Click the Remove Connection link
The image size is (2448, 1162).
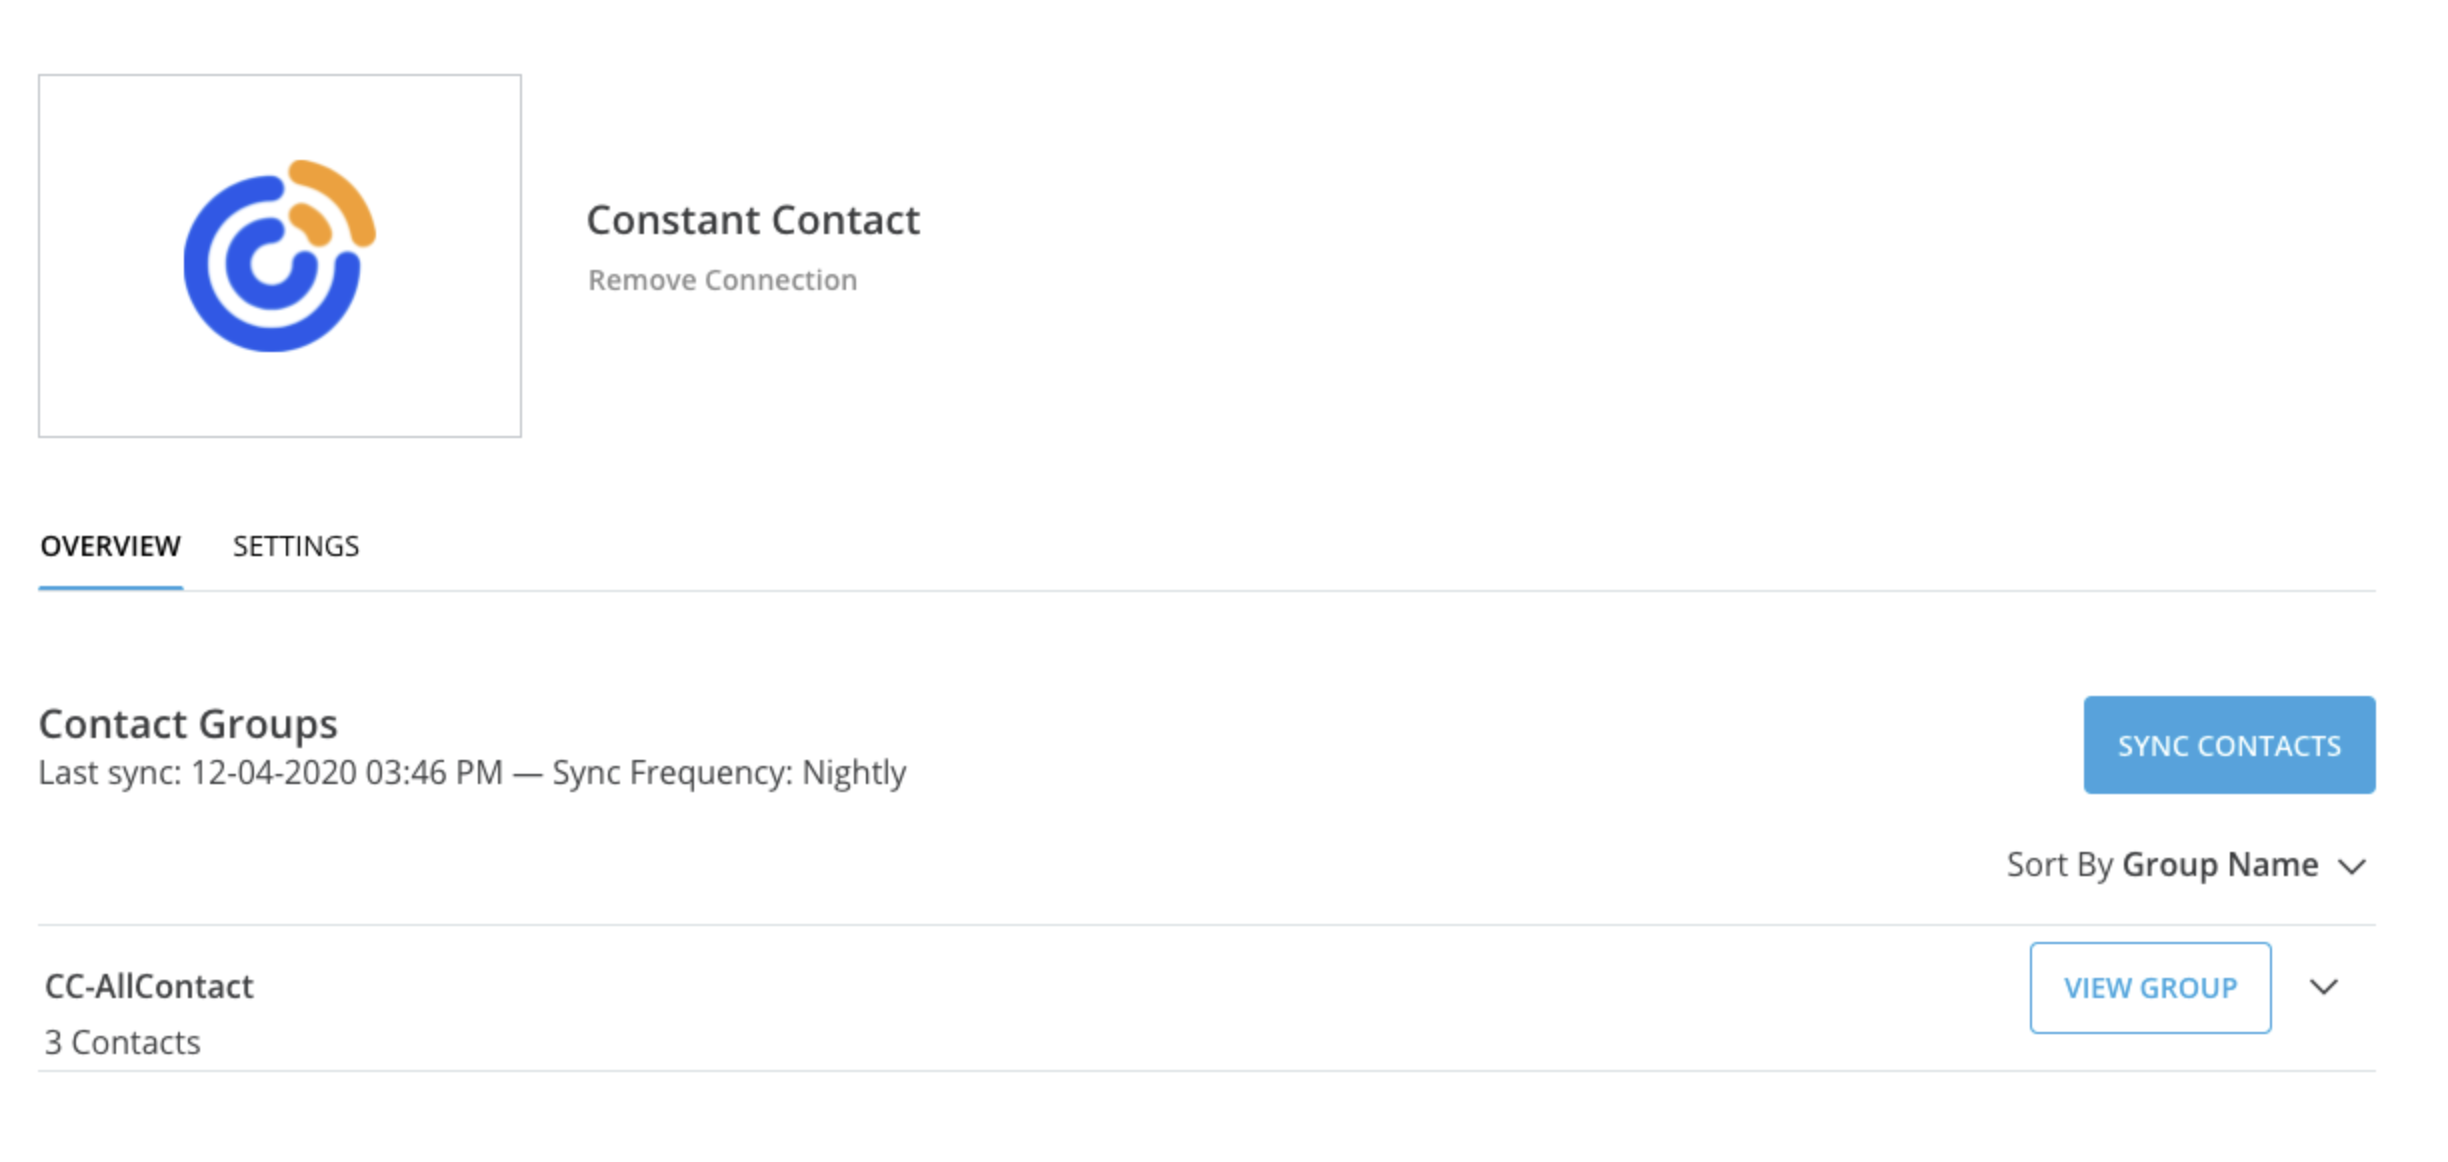click(722, 280)
